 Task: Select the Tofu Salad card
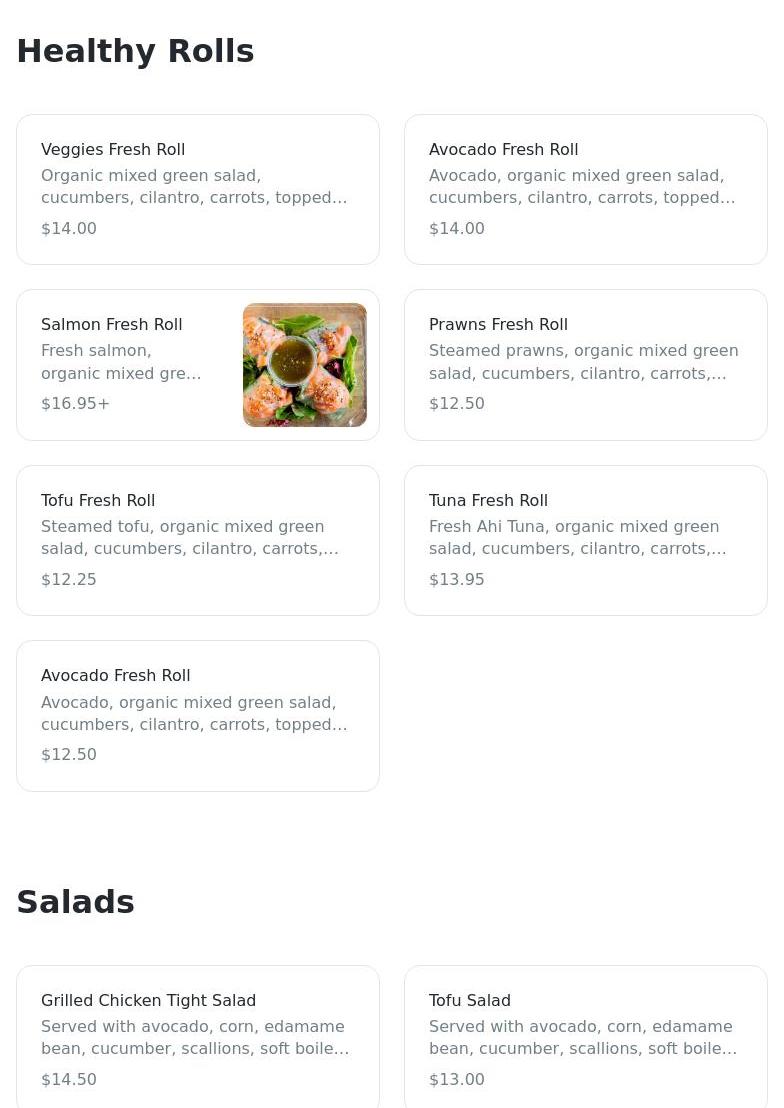pyautogui.click(x=585, y=1036)
